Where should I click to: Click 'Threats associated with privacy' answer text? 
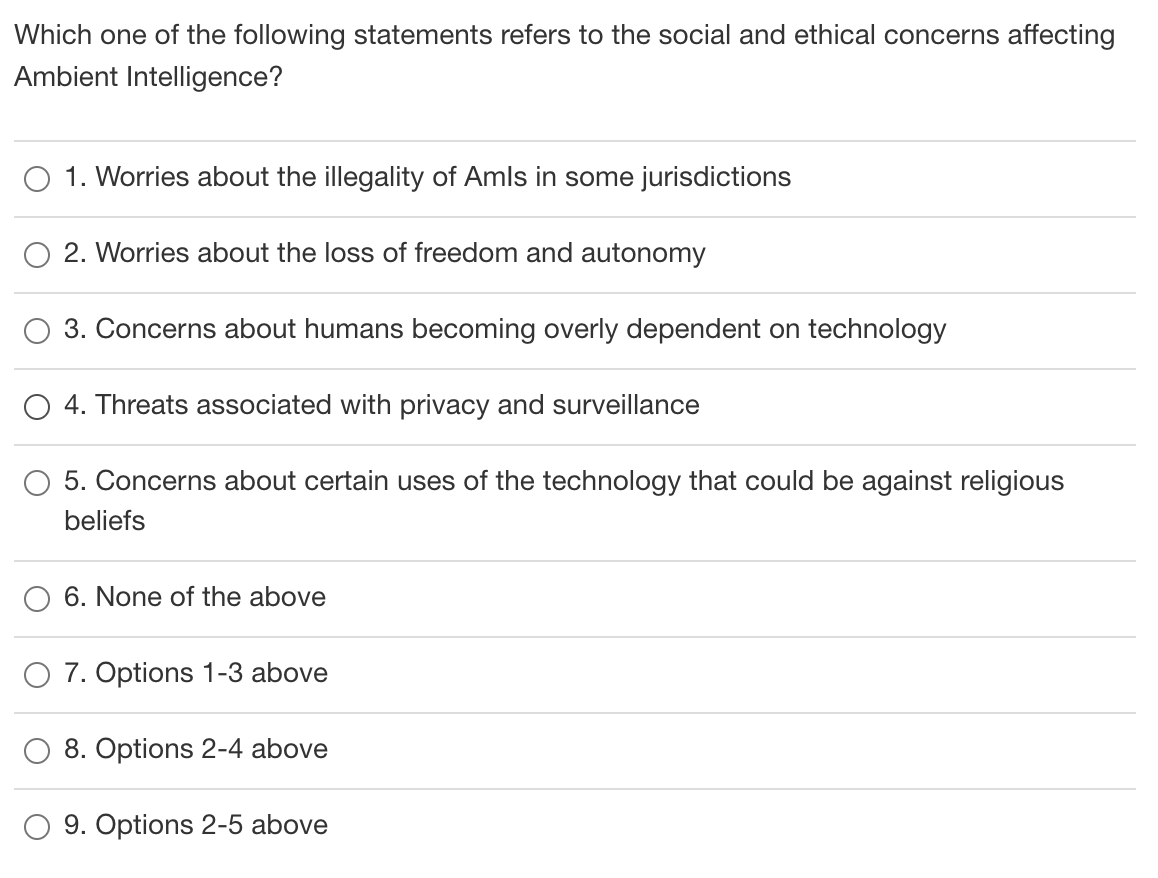pyautogui.click(x=292, y=405)
